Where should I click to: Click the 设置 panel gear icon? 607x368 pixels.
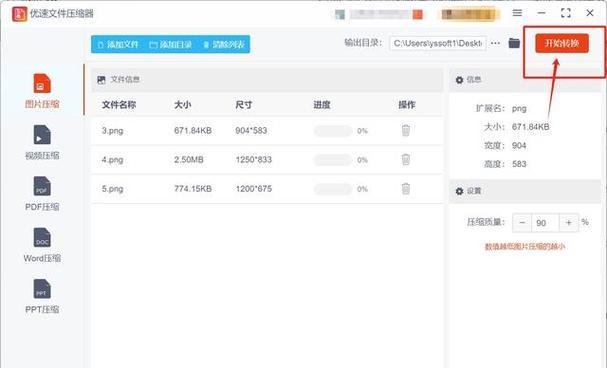tap(459, 191)
